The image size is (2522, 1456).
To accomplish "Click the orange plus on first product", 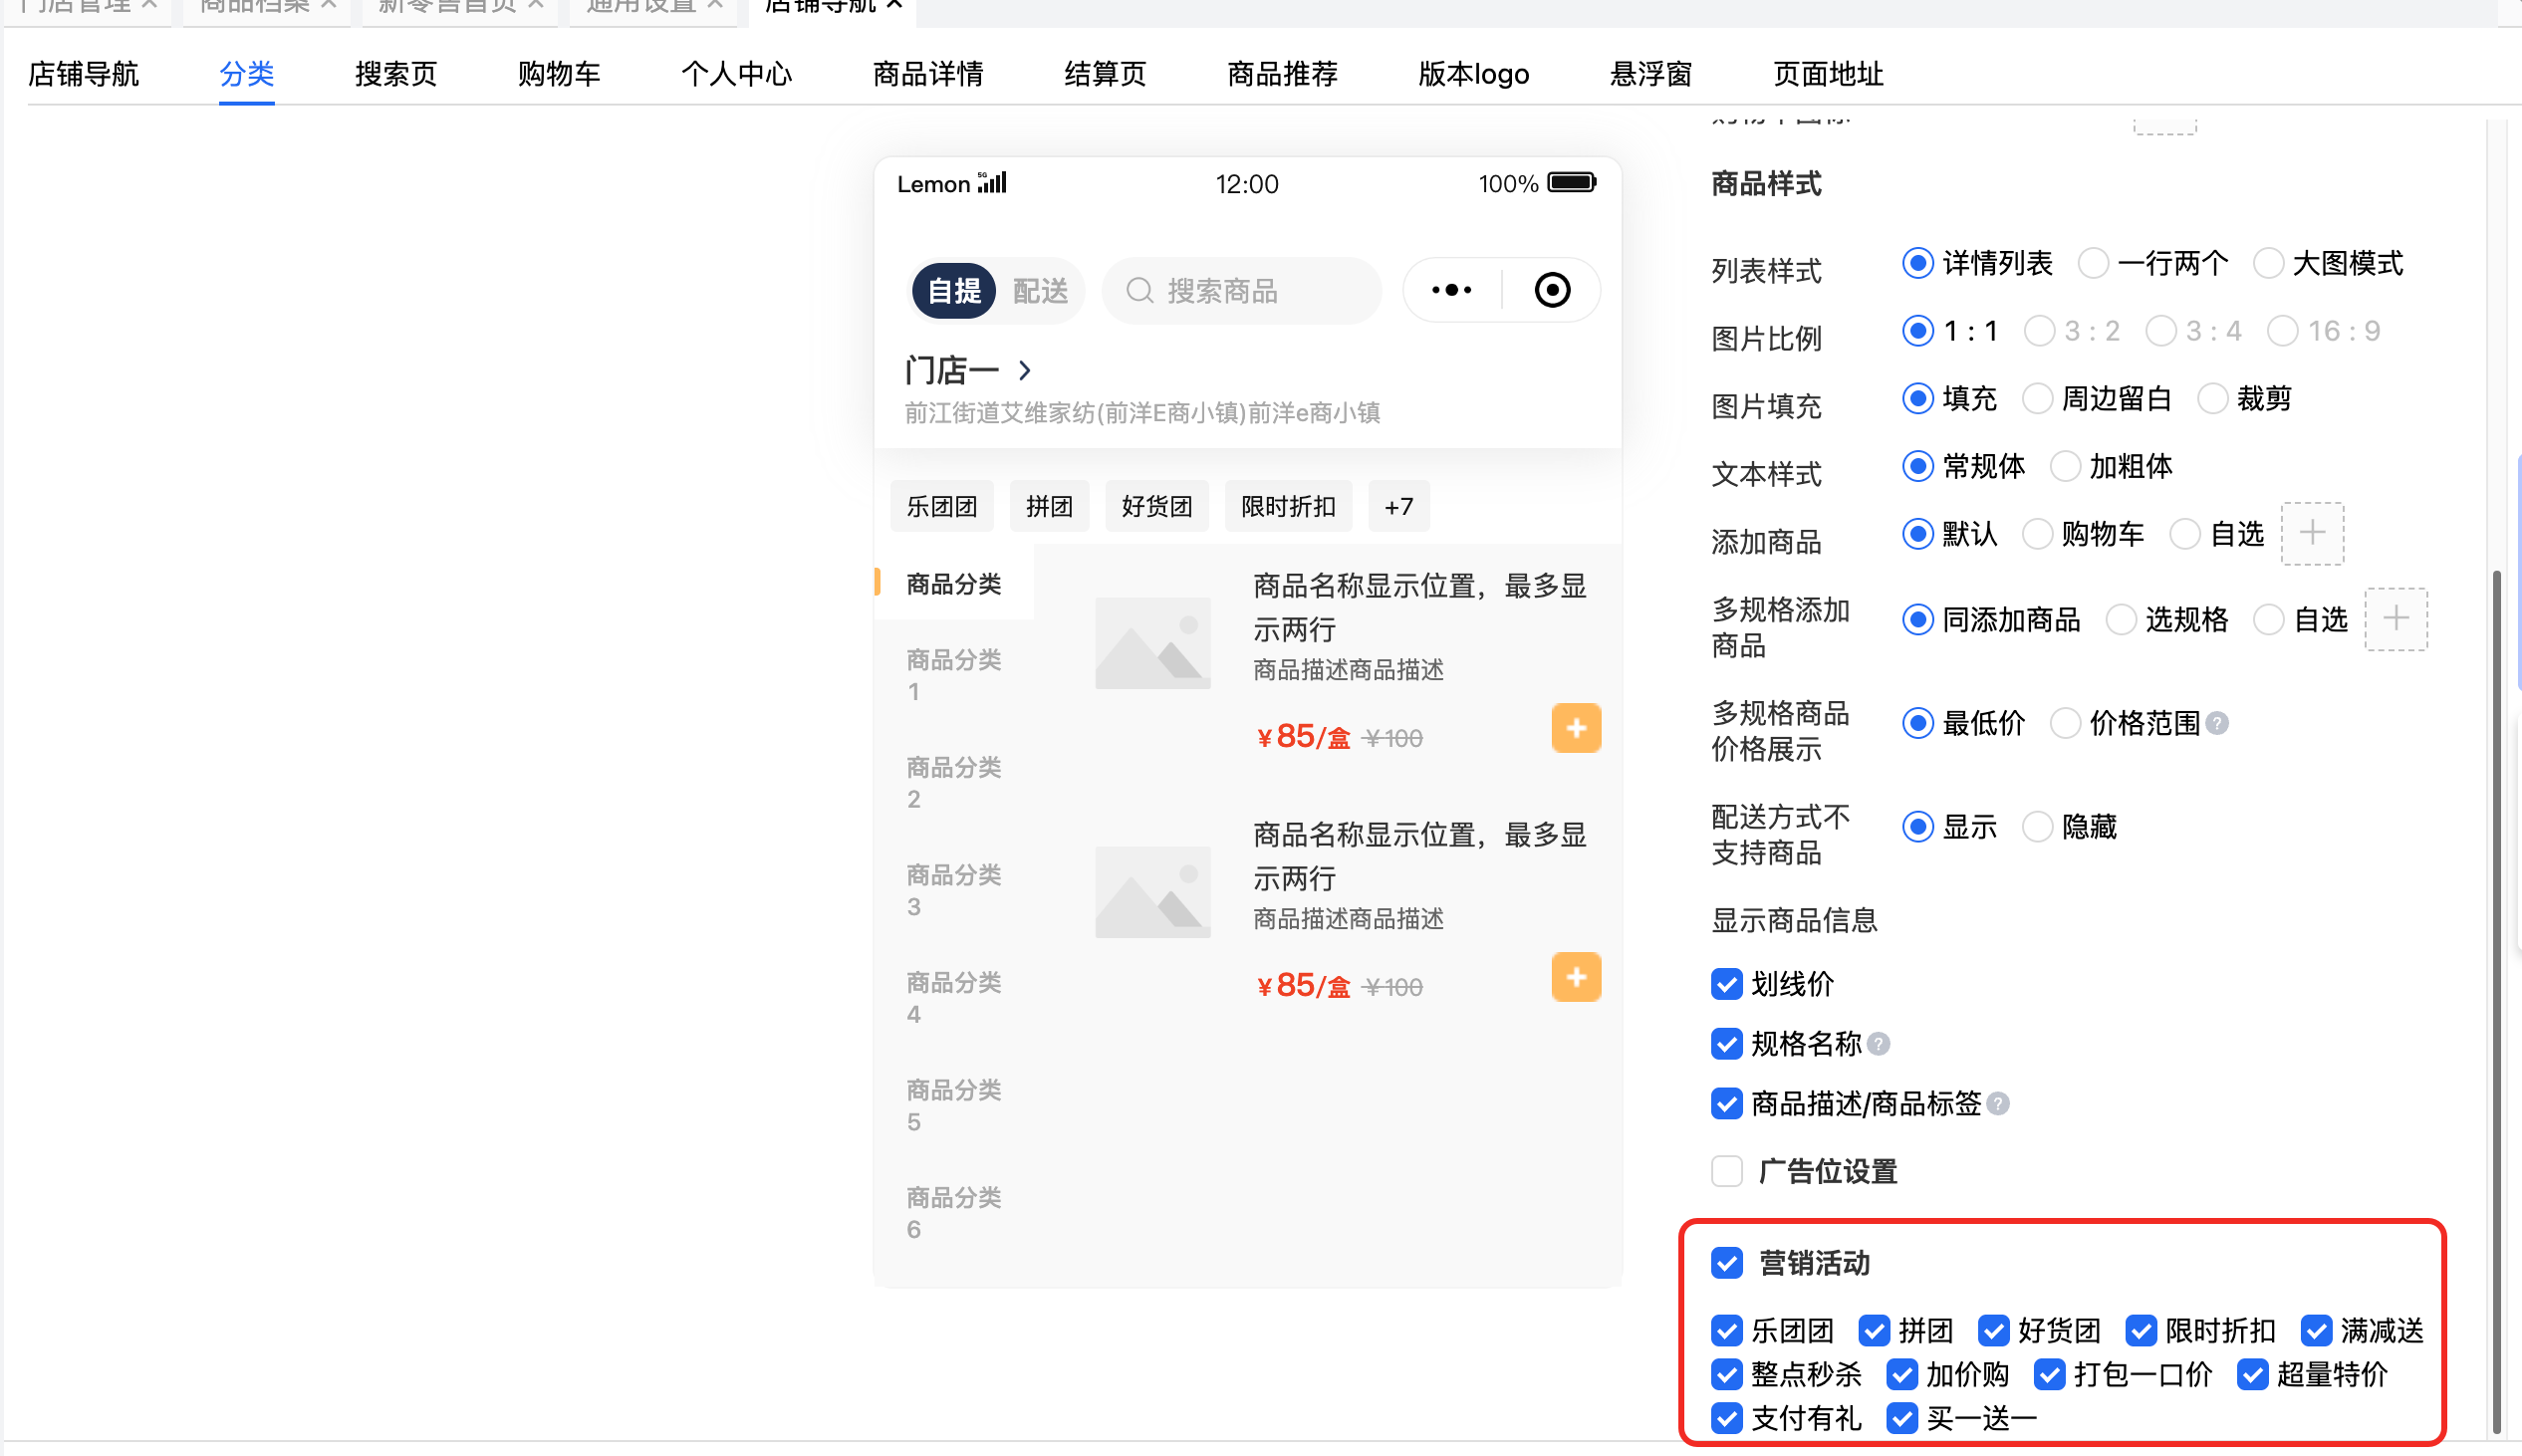I will [1576, 728].
